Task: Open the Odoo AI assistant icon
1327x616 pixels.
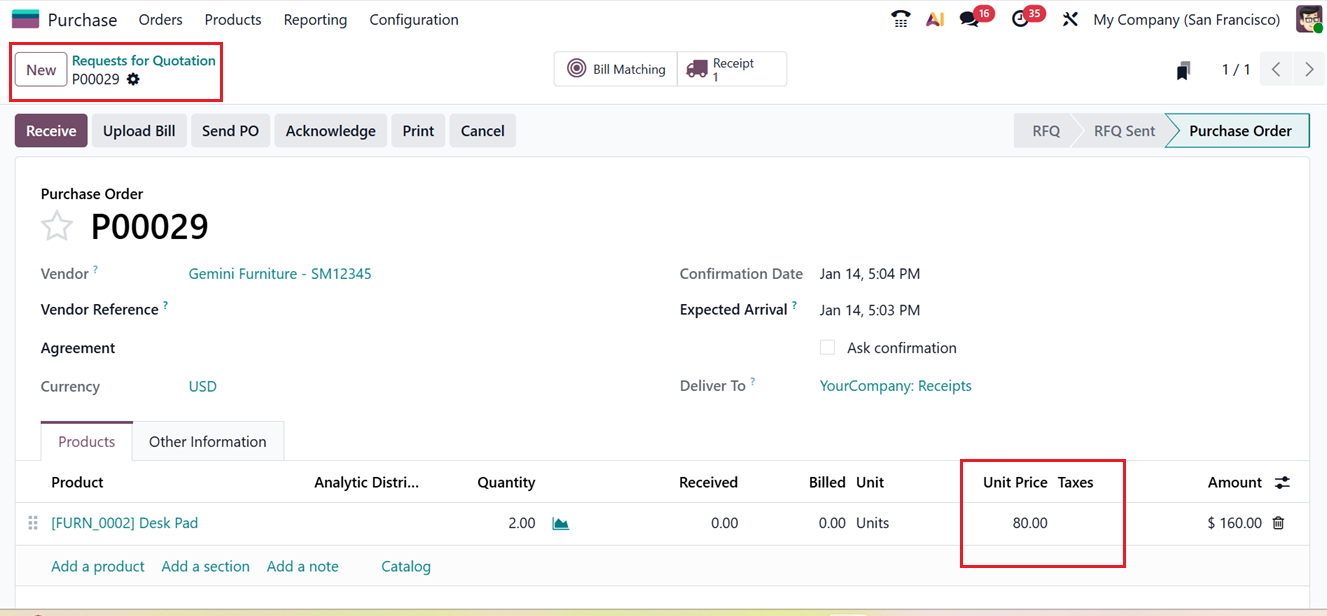Action: click(934, 18)
